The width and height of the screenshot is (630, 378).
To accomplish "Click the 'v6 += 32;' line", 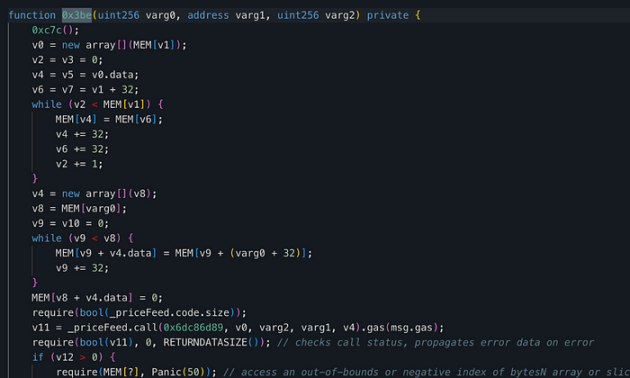I will 82,149.
